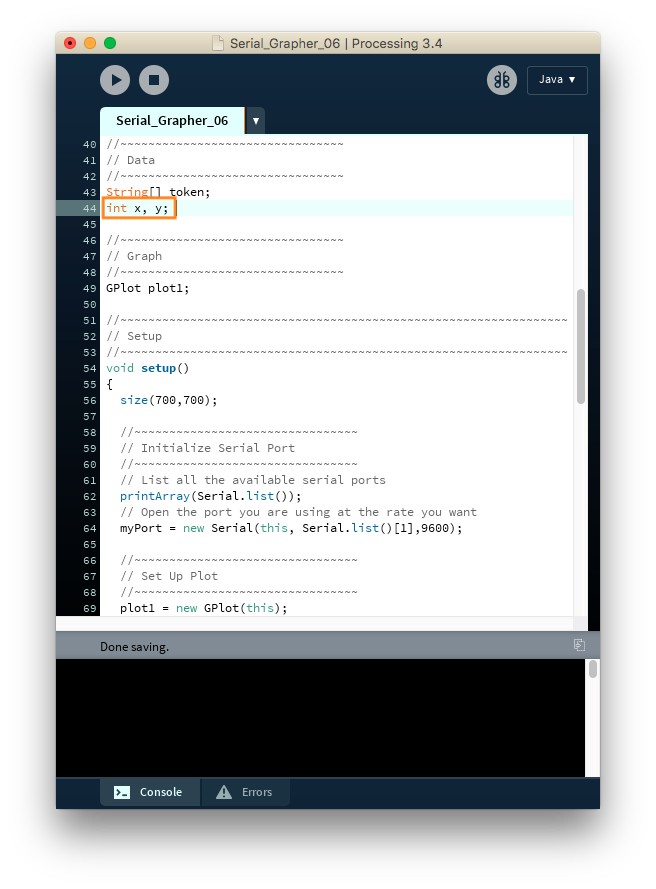
Task: Switch to the Console tab
Action: (x=150, y=792)
